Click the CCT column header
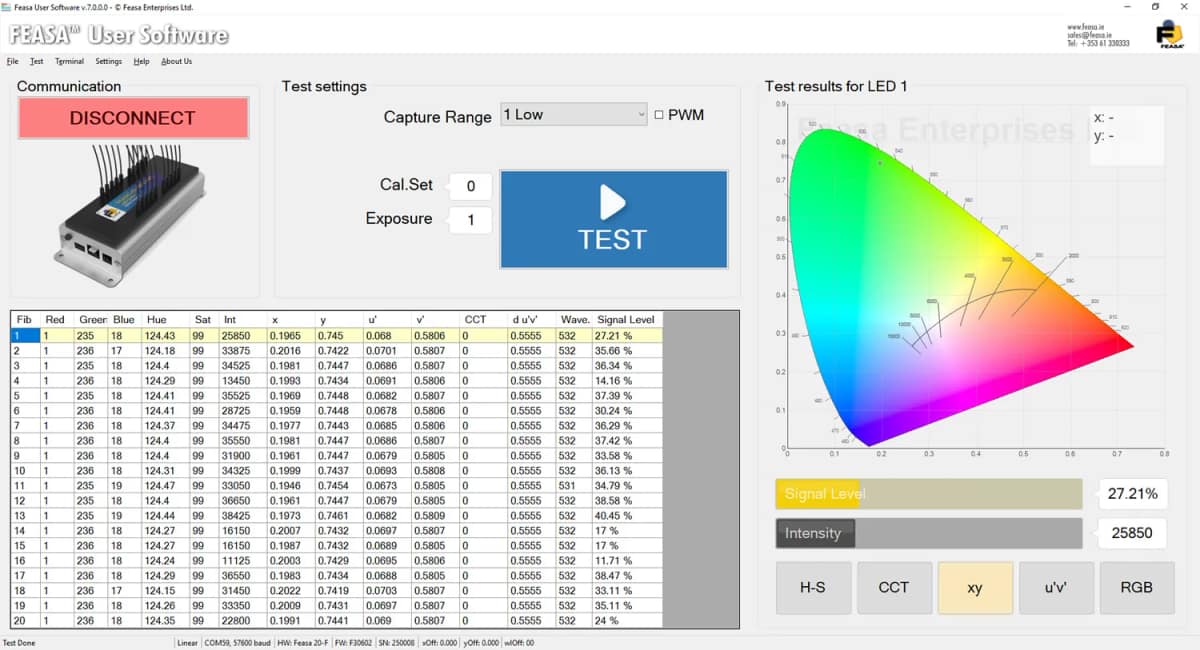 [483, 319]
